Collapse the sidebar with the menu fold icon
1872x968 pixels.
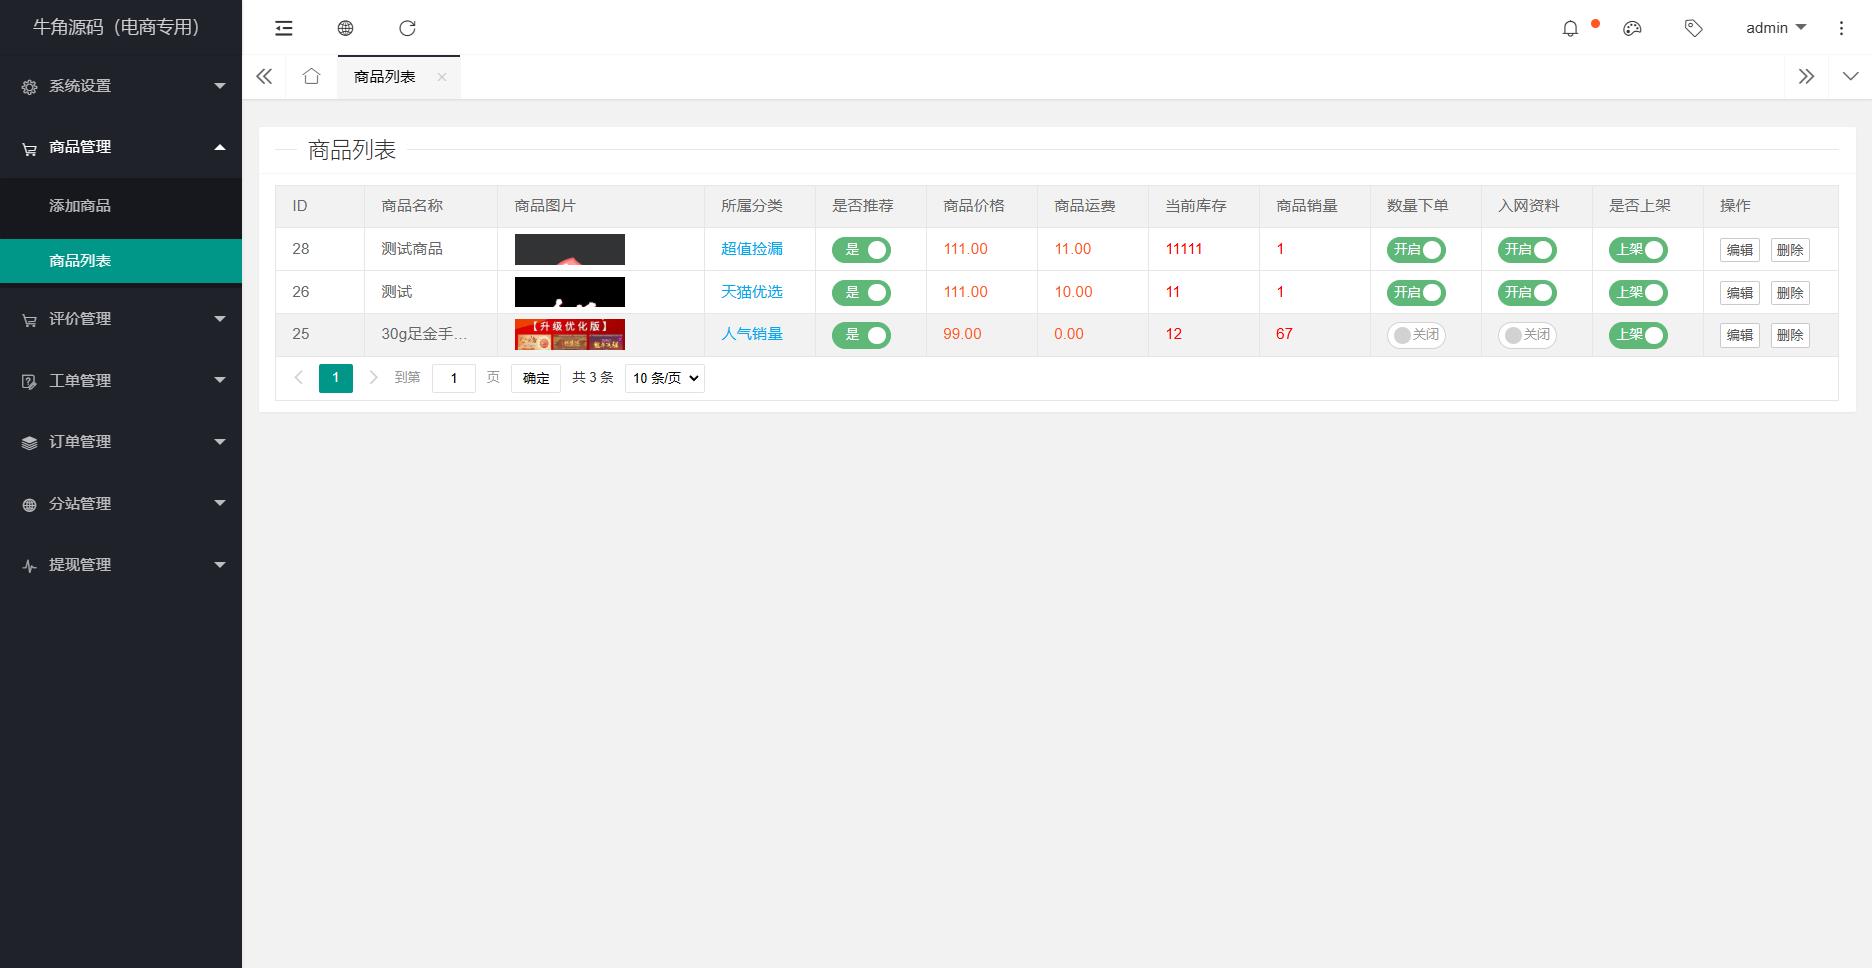tap(284, 28)
